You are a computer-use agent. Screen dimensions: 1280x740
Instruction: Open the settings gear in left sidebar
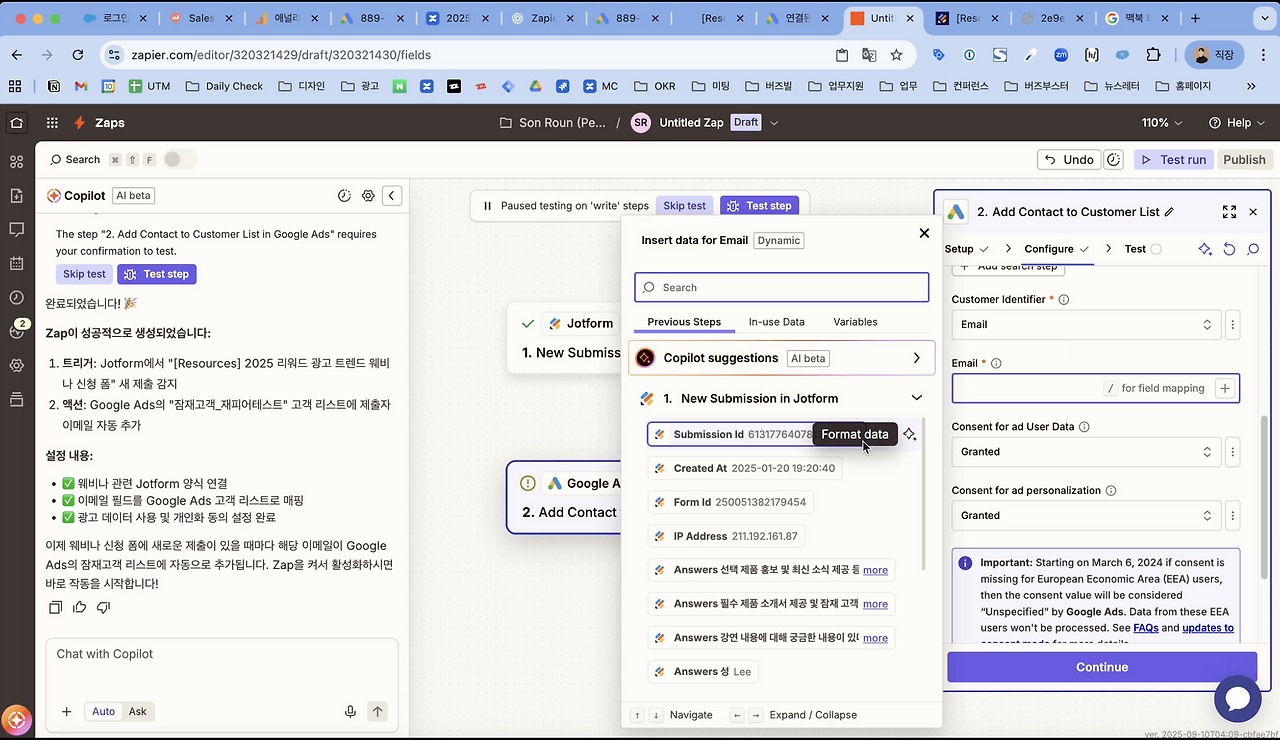(x=16, y=366)
